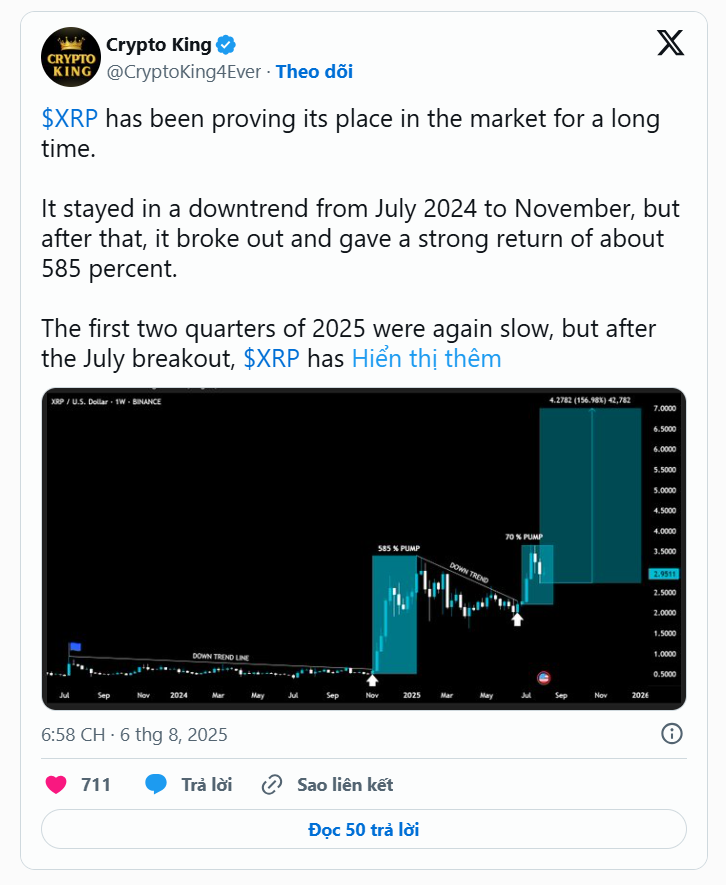The width and height of the screenshot is (726, 885).
Task: Click the teal 2.9511 price label
Action: (x=662, y=574)
